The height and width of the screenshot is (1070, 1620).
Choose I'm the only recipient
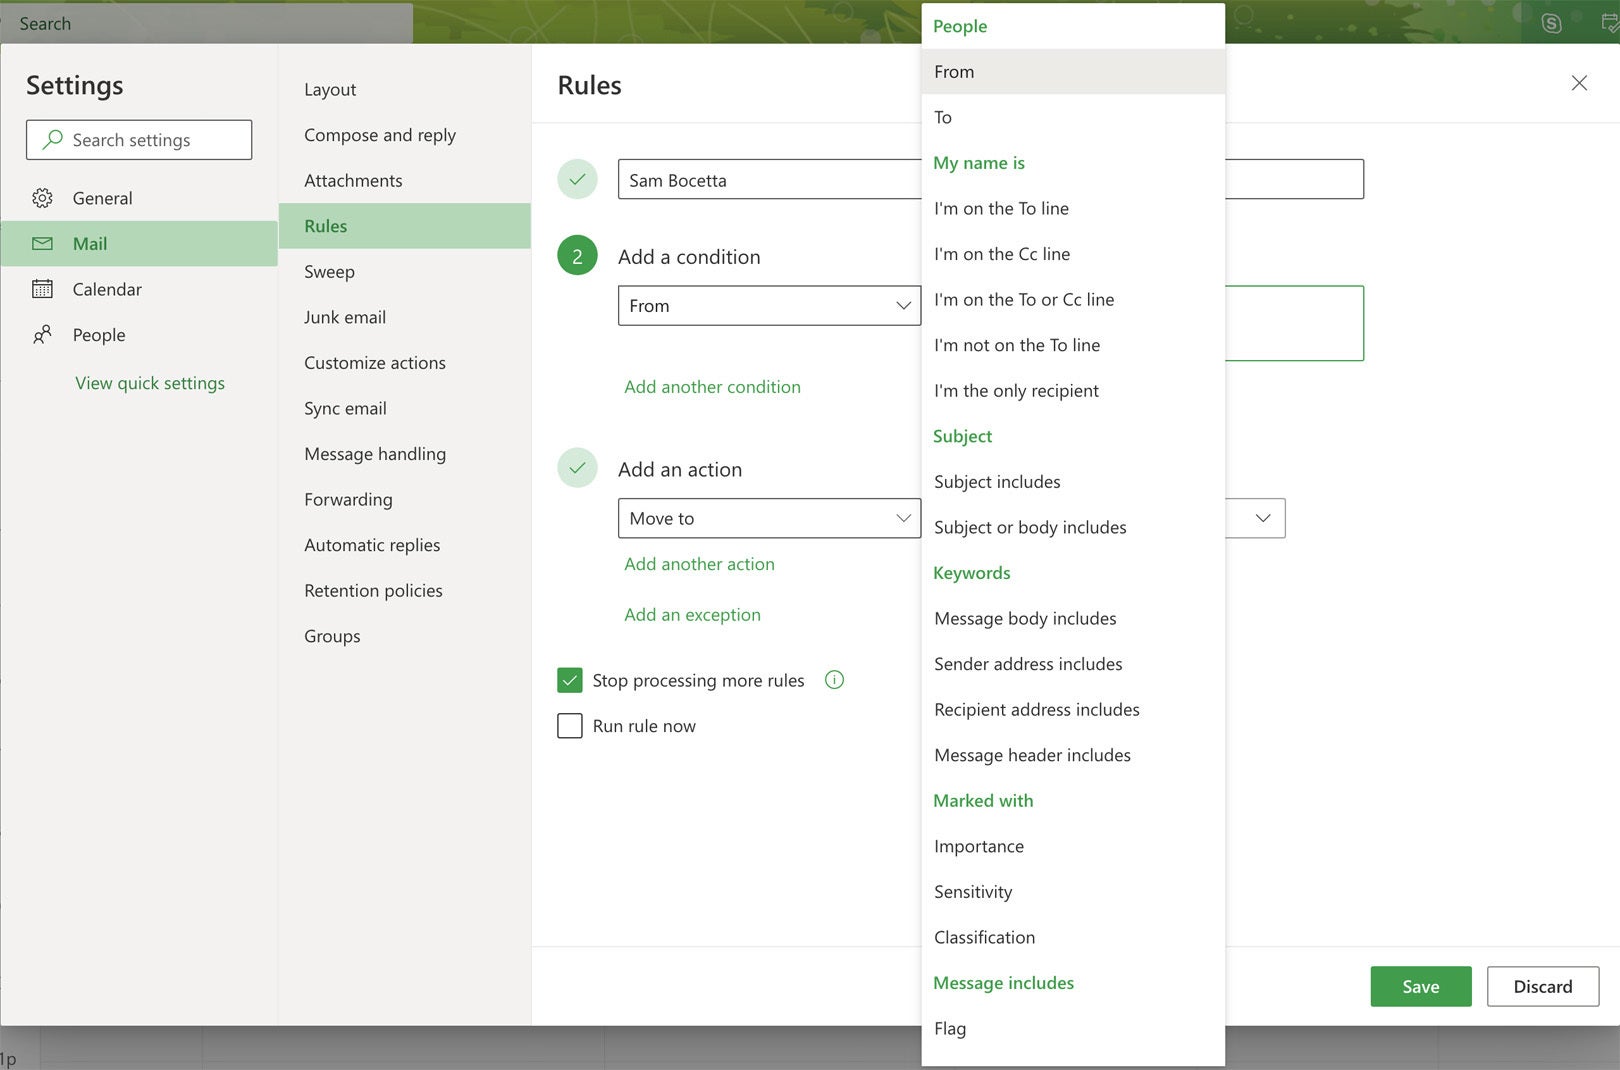[1073, 390]
